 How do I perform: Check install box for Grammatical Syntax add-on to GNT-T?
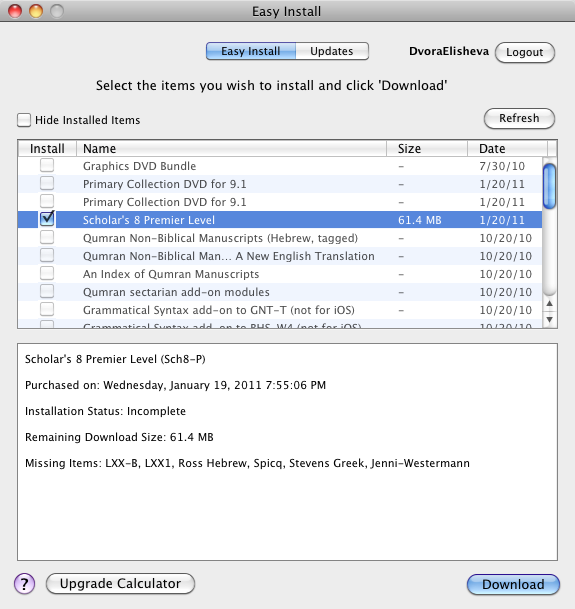(x=47, y=309)
